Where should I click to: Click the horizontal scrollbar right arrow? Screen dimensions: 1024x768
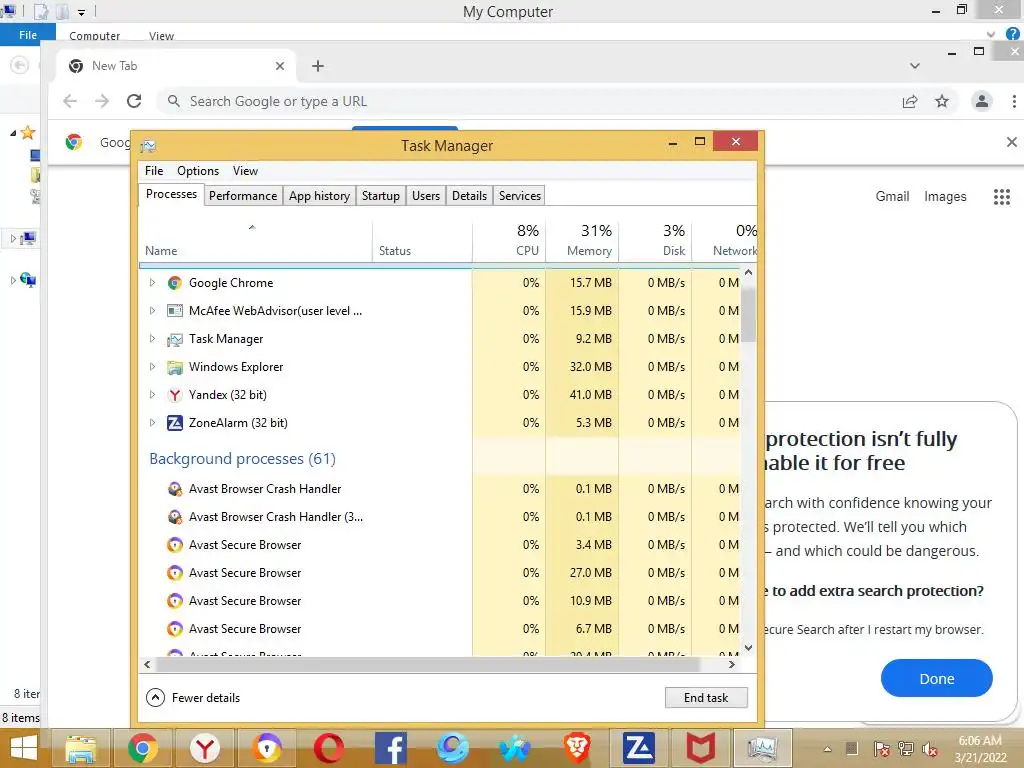click(731, 664)
